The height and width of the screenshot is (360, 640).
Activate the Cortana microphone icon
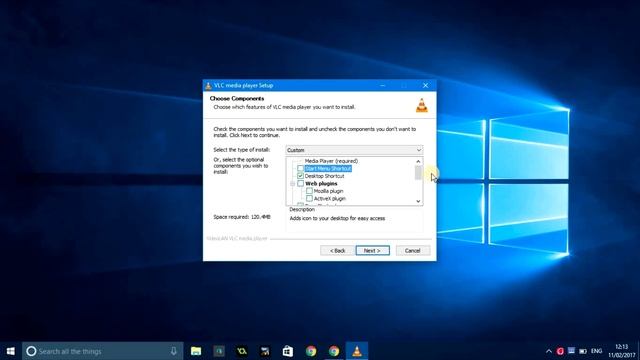point(173,351)
